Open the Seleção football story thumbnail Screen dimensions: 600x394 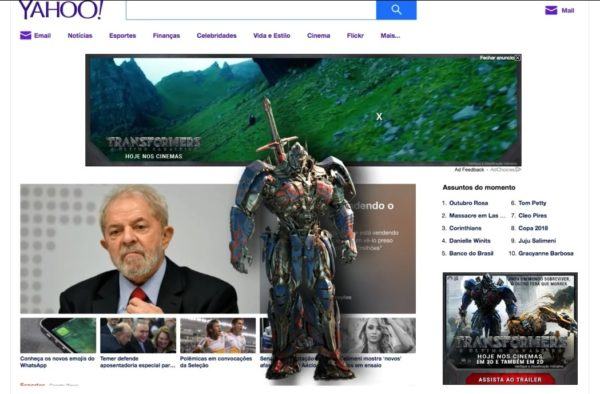(x=218, y=335)
